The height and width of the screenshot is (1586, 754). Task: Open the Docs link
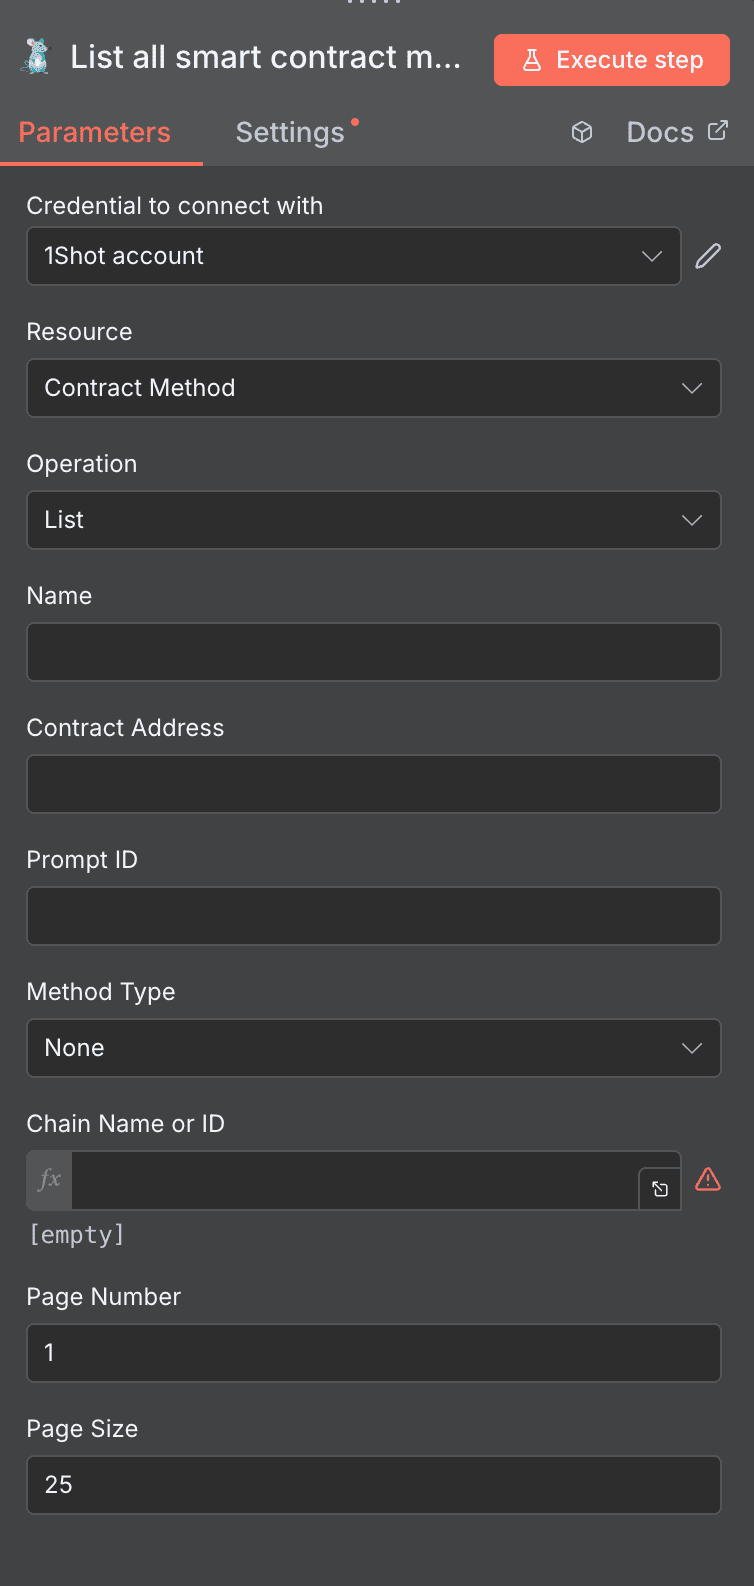click(660, 131)
